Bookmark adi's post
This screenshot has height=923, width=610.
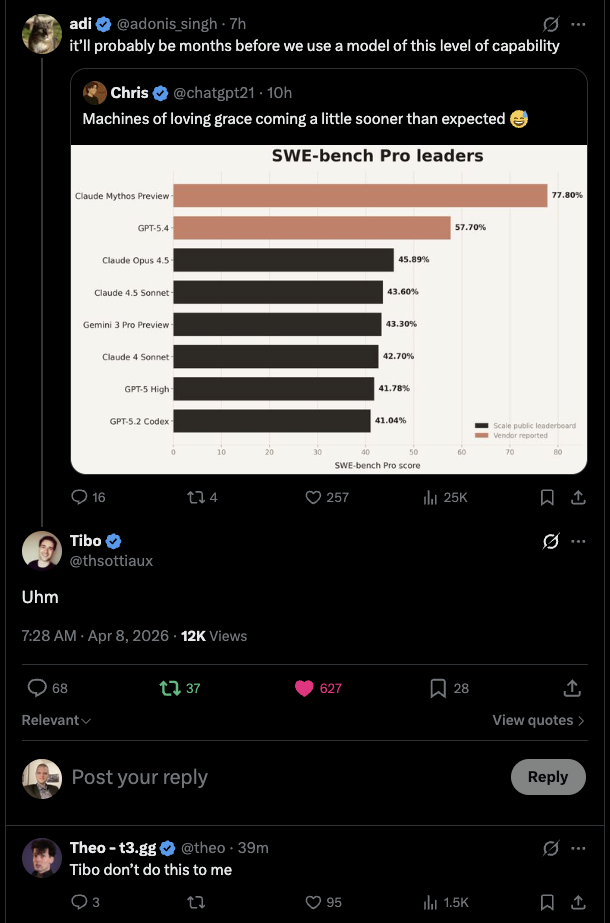click(x=547, y=498)
